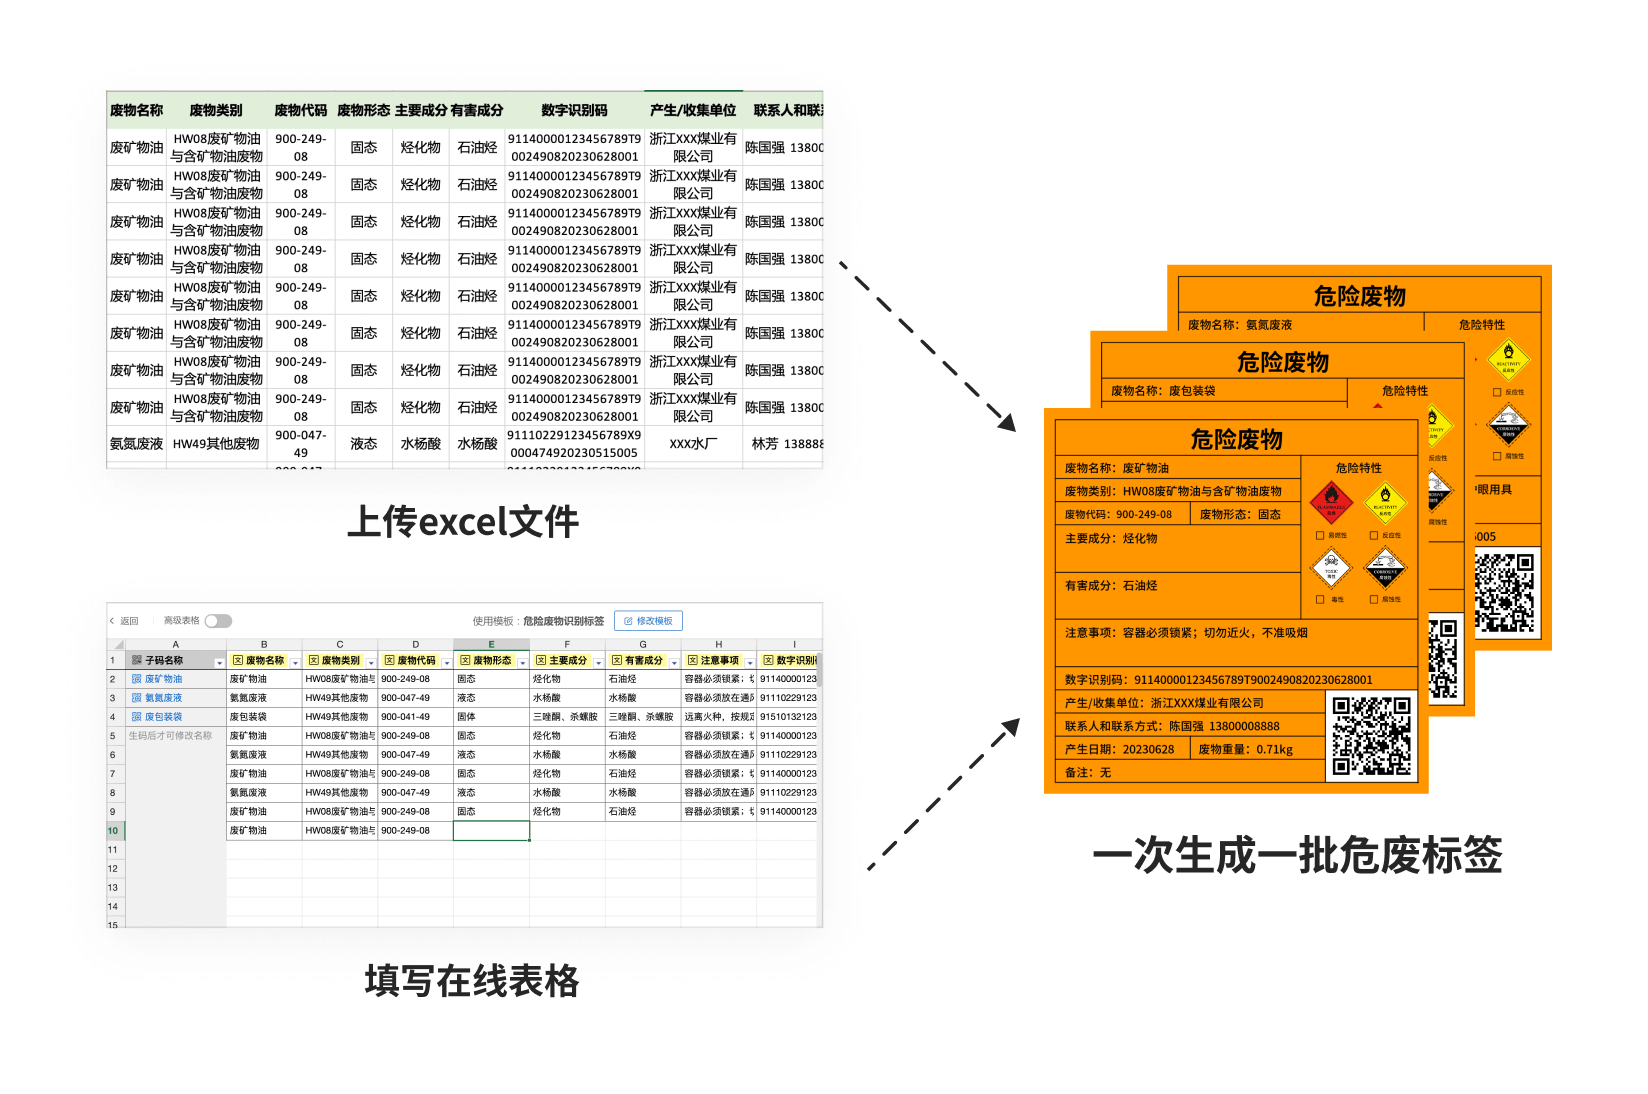The width and height of the screenshot is (1648, 1094).
Task: Open the blue 氨氮废液 sub-code link
Action: pos(163,698)
